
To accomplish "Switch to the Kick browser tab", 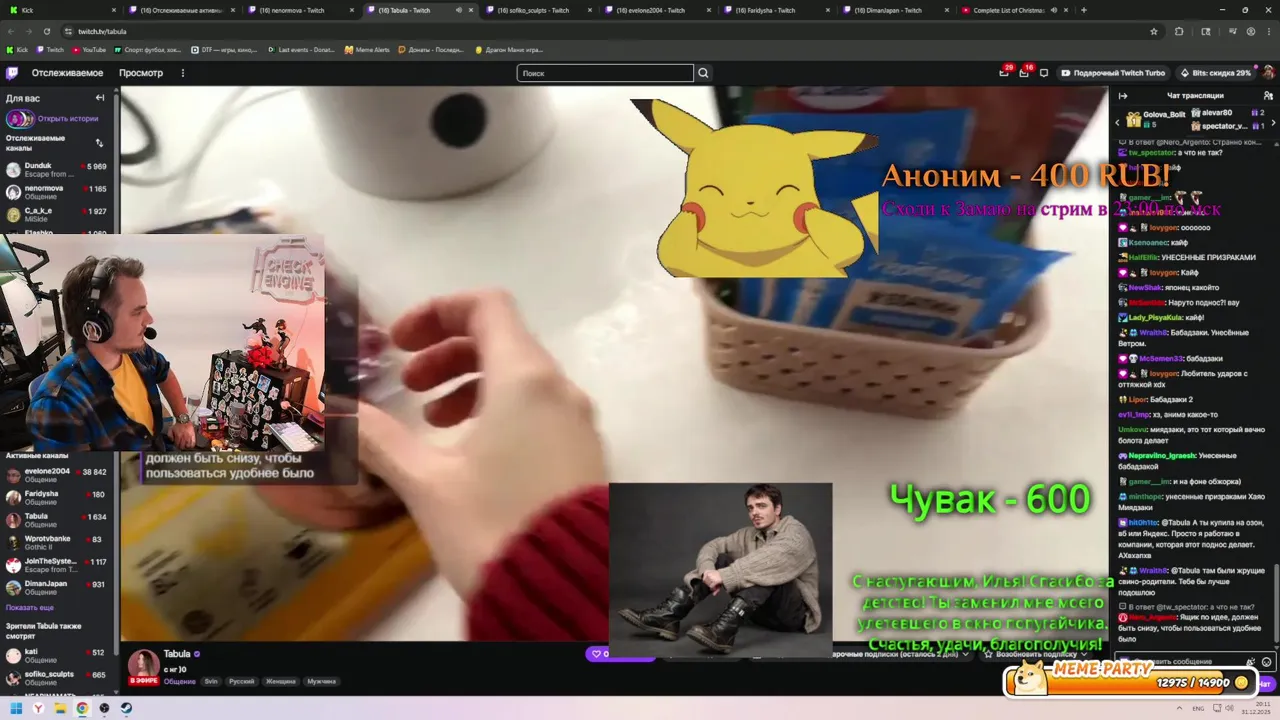I will pos(62,10).
